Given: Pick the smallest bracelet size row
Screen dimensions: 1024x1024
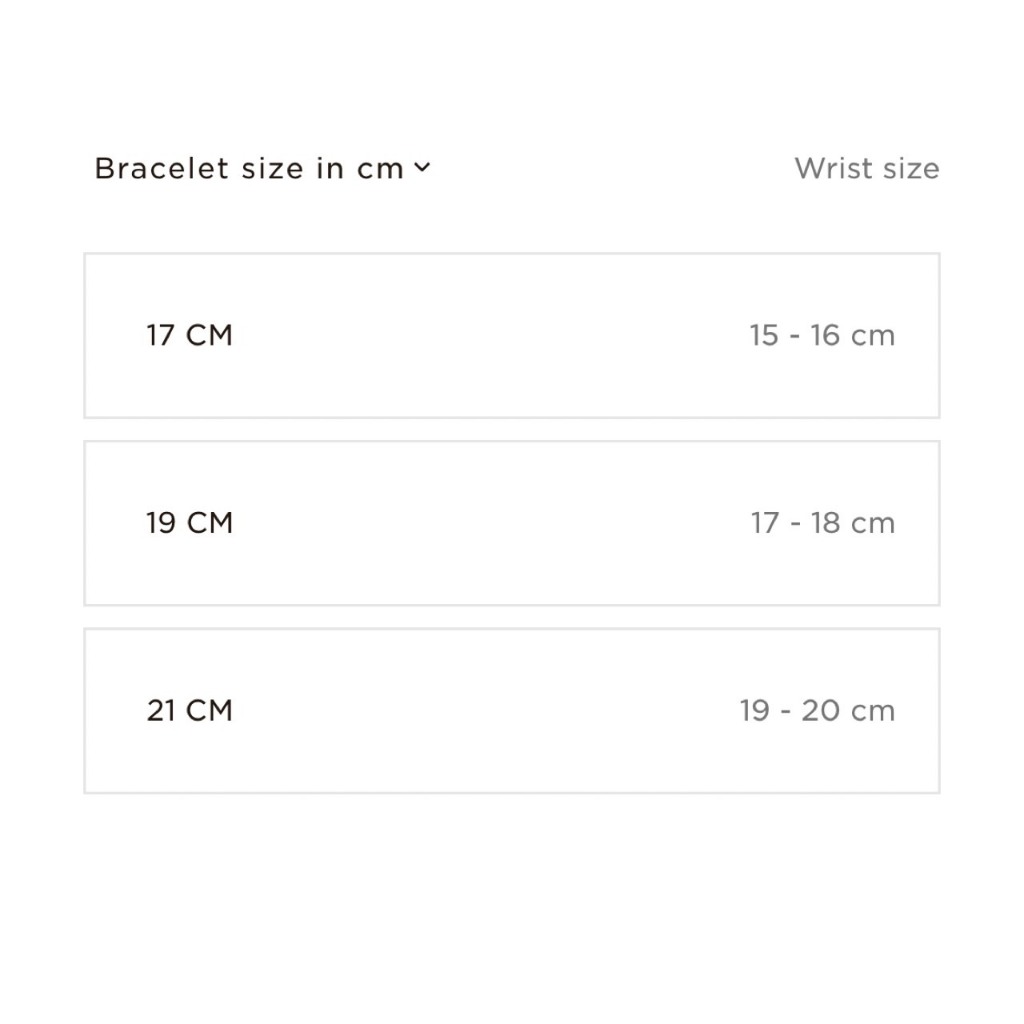Looking at the screenshot, I should coord(511,335).
